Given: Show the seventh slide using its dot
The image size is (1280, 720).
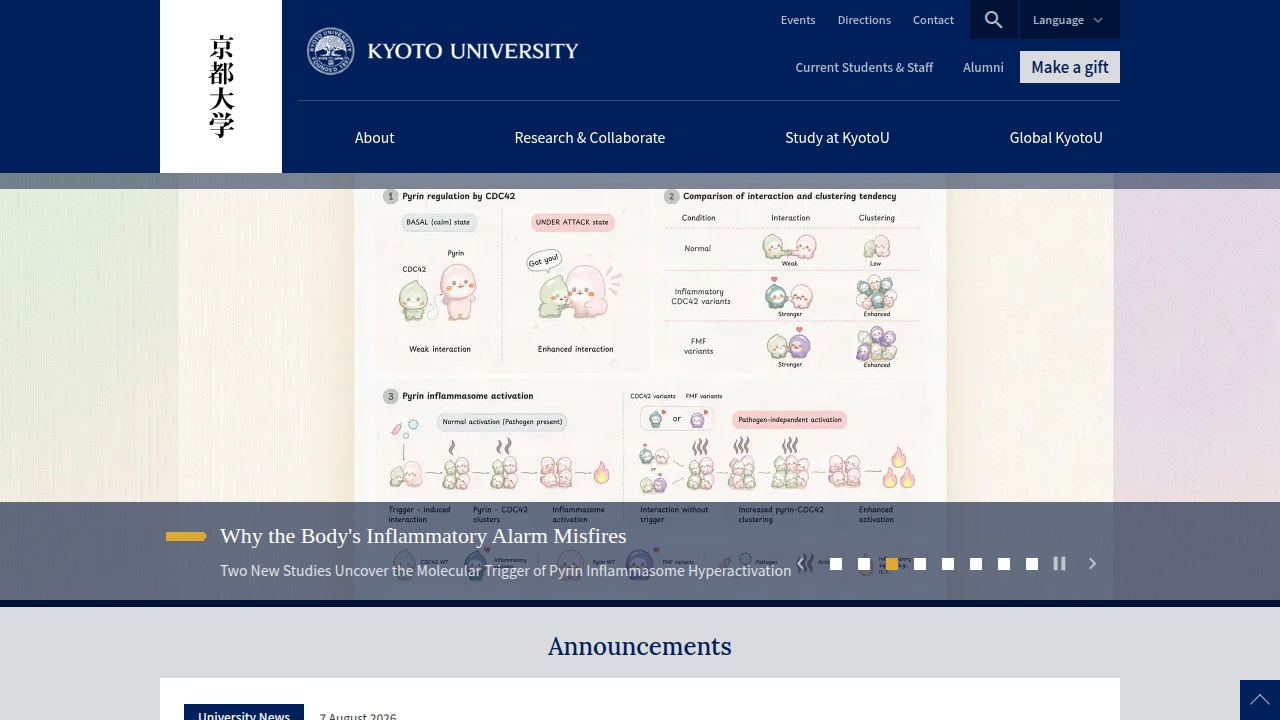Looking at the screenshot, I should (x=1004, y=564).
